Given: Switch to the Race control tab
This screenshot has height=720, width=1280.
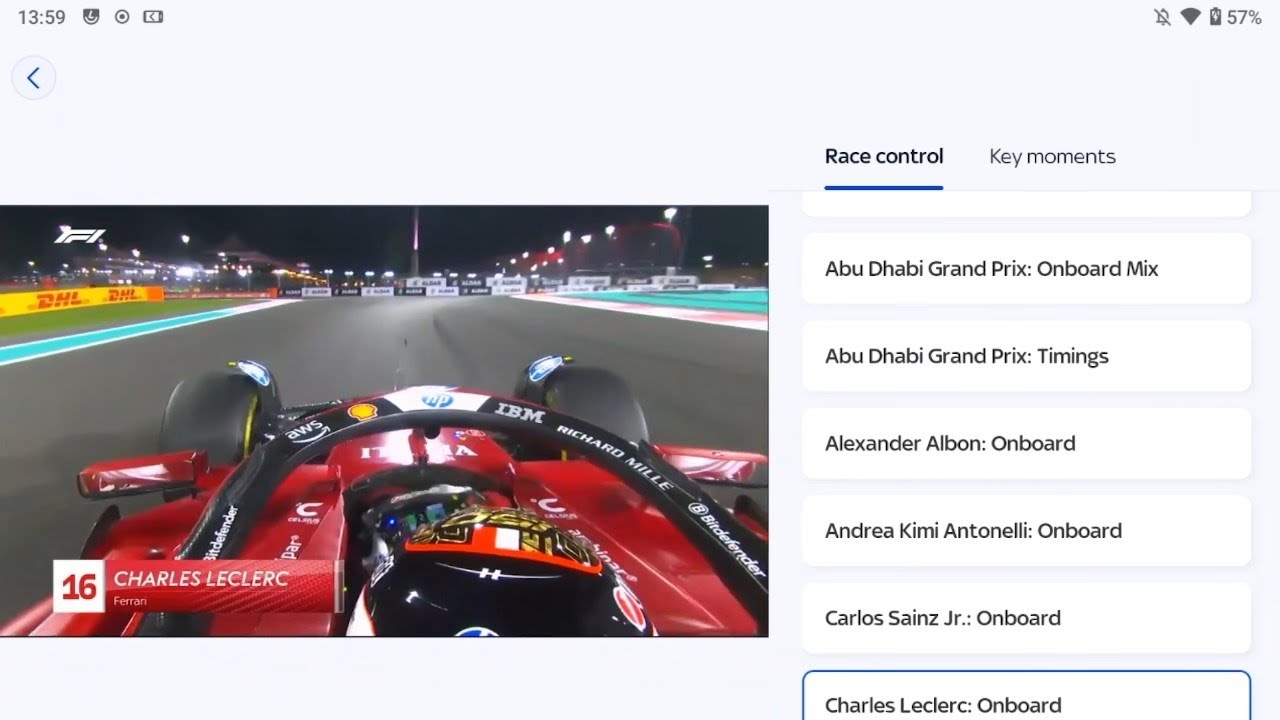Looking at the screenshot, I should [884, 157].
